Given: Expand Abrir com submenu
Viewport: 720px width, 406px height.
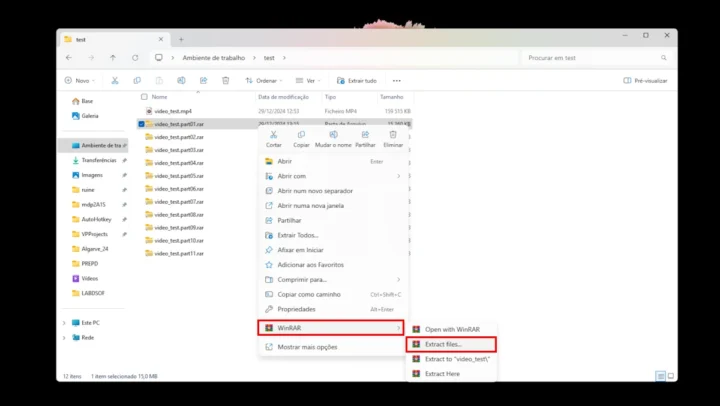Looking at the screenshot, I should pos(399,176).
